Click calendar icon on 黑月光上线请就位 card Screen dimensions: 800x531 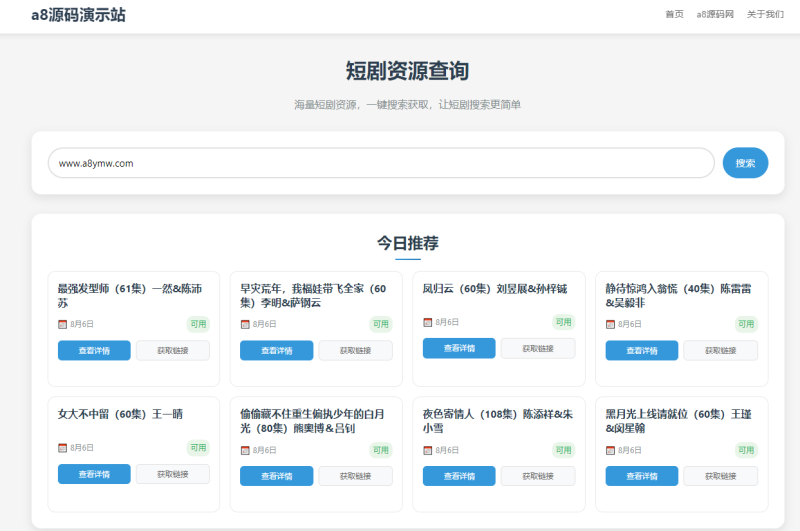coord(610,450)
